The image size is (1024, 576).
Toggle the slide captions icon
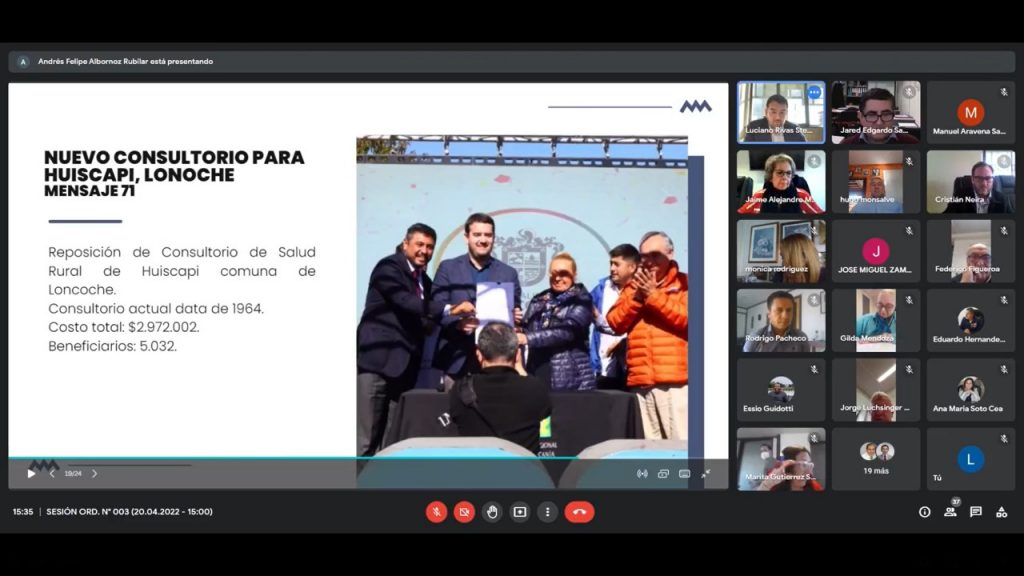pyautogui.click(x=684, y=474)
